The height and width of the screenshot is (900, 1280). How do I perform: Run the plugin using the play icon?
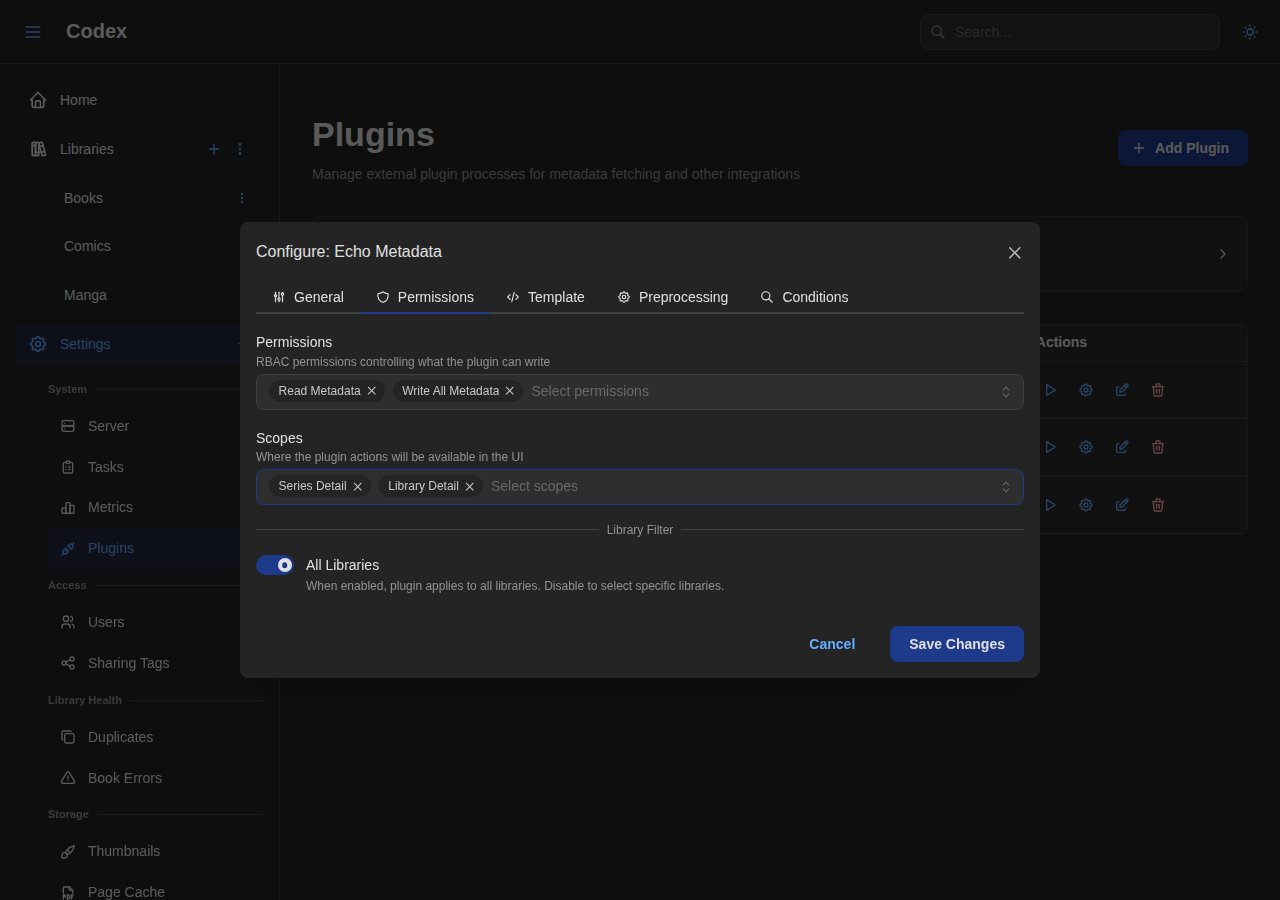[1050, 390]
